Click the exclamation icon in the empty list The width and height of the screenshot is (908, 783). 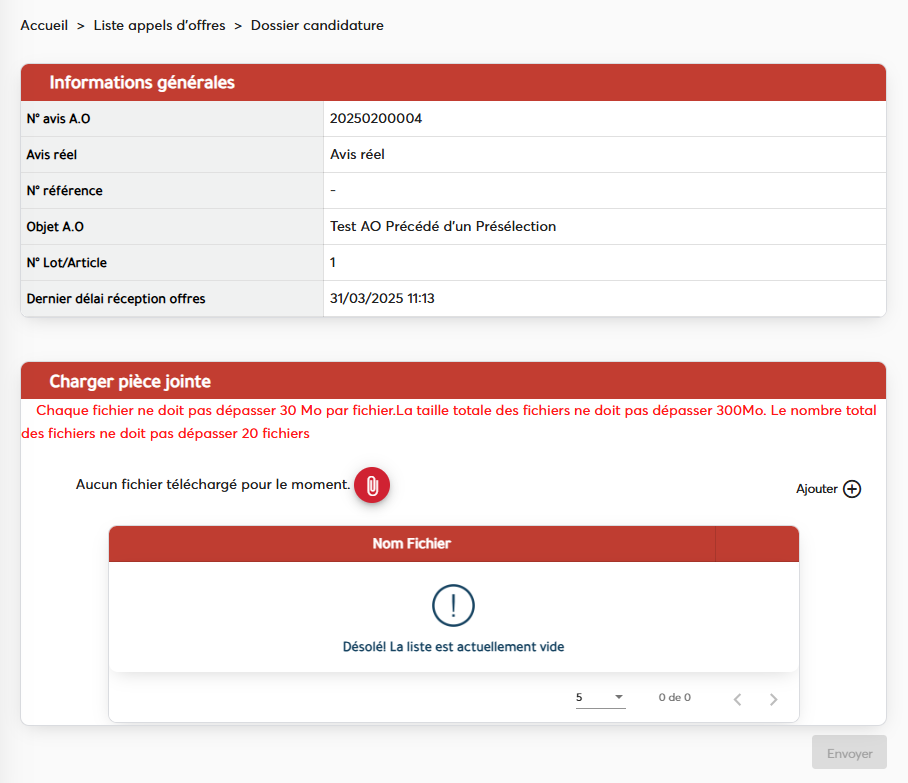point(453,605)
